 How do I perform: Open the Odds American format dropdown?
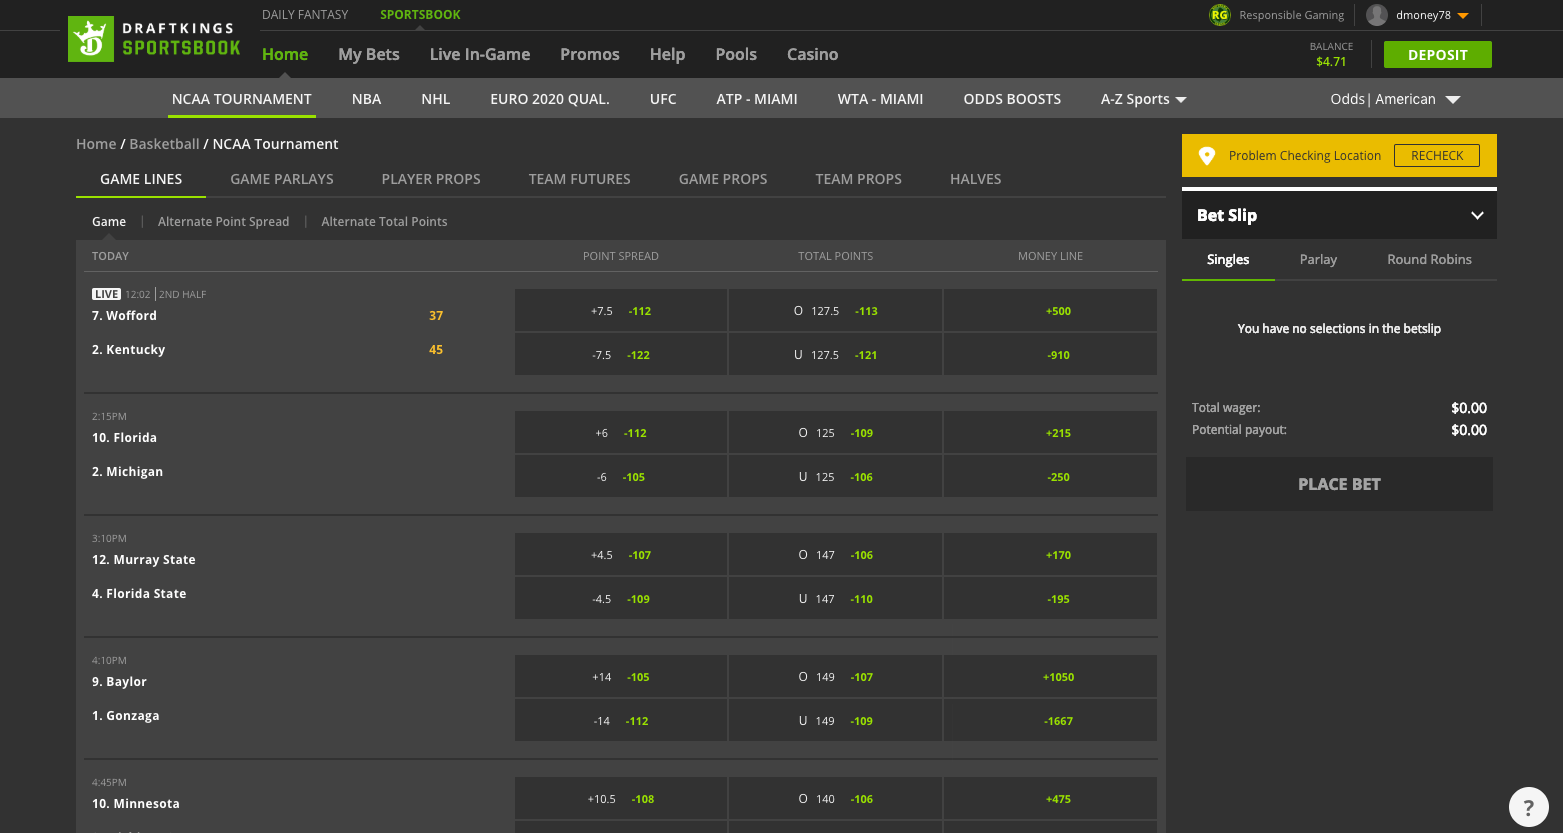(x=1395, y=99)
